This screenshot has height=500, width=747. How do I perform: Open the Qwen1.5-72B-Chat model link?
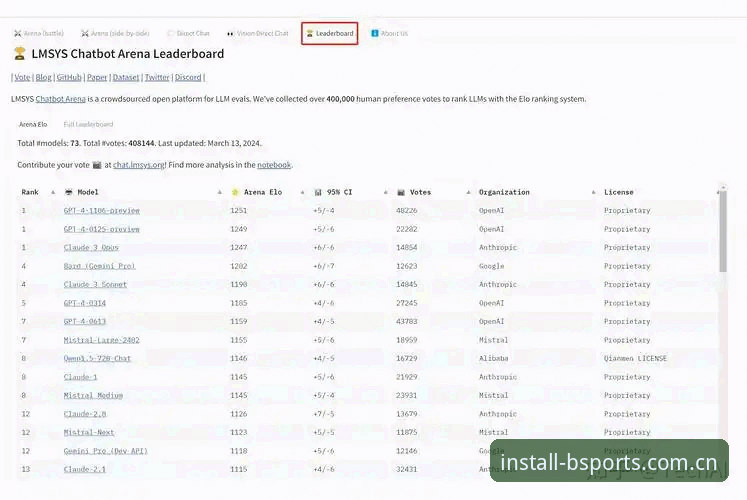97,358
